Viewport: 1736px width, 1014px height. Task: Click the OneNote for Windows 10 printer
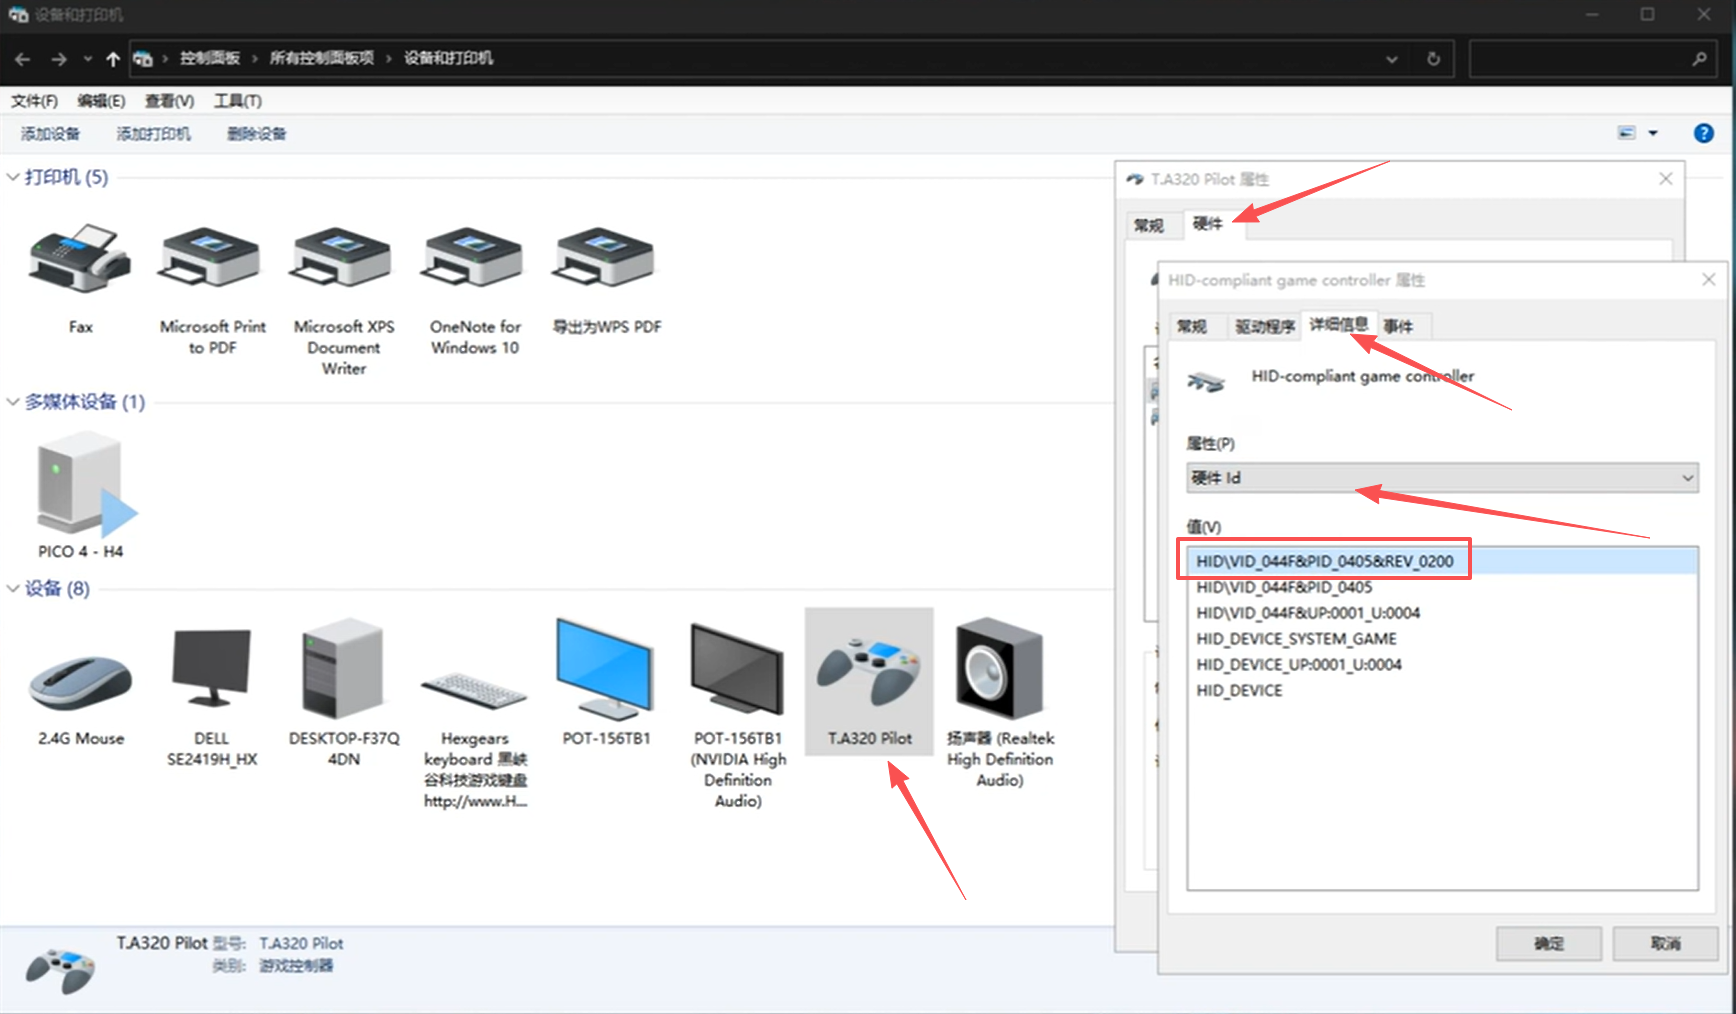click(x=475, y=262)
